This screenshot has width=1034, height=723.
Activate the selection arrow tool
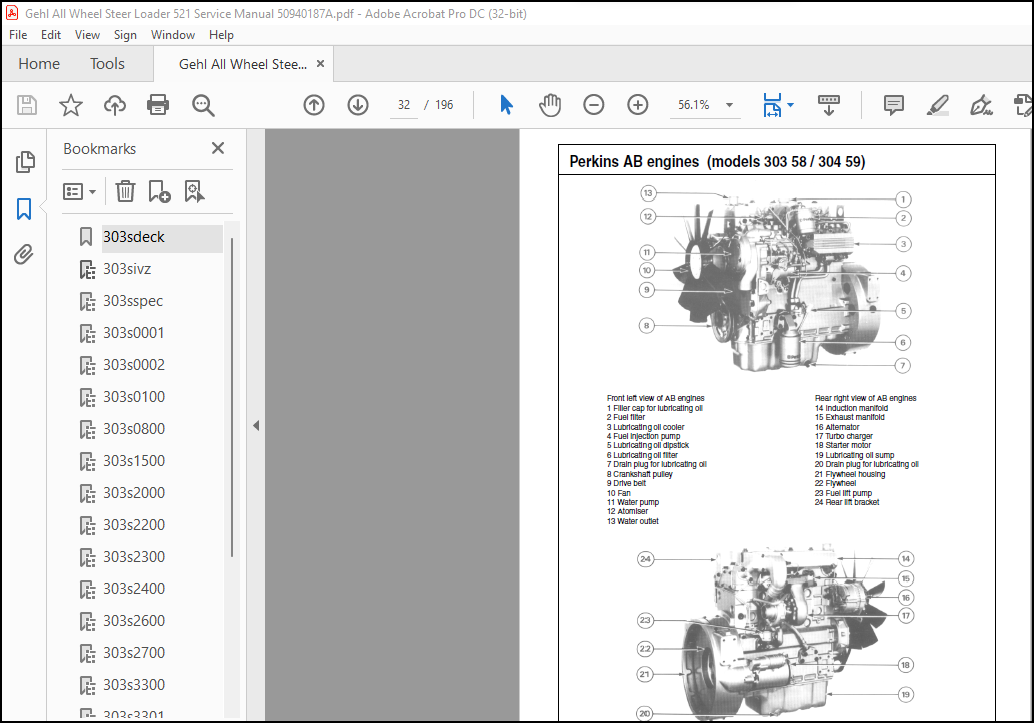pyautogui.click(x=506, y=105)
